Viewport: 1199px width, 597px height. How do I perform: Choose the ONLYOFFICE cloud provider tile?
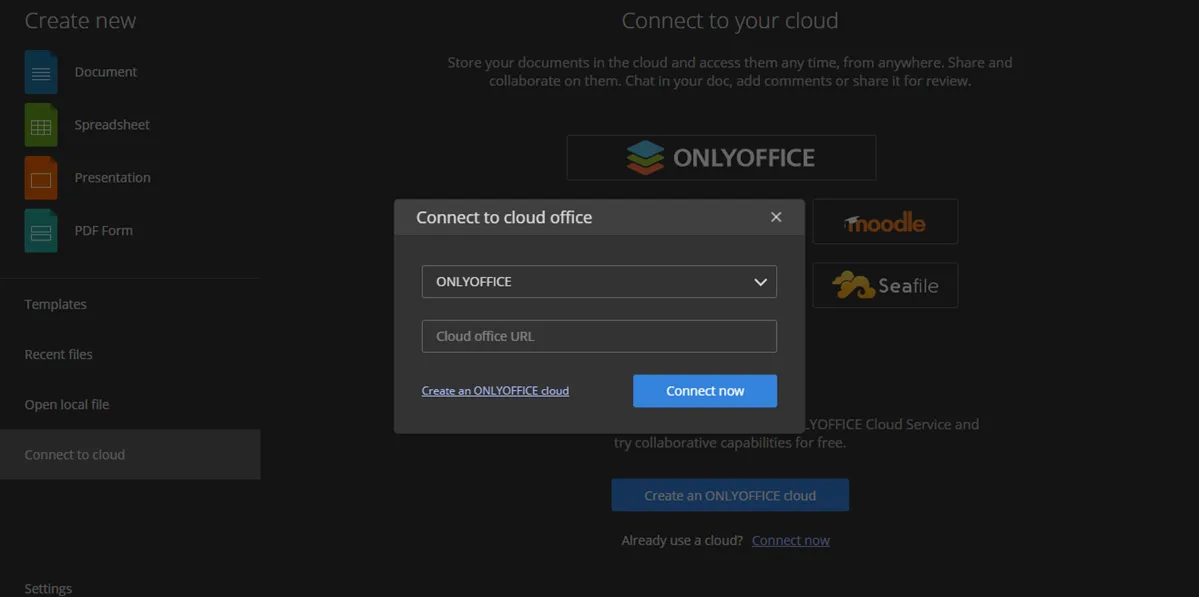(x=721, y=157)
